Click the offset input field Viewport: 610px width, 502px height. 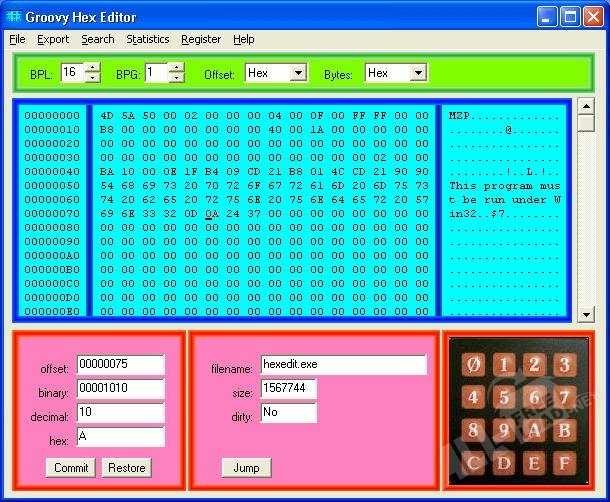120,364
